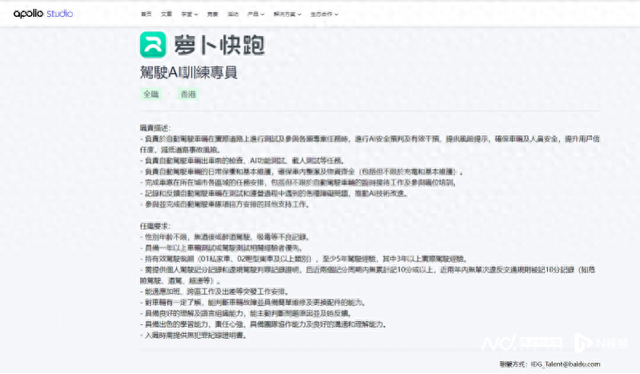The width and height of the screenshot is (640, 374).
Task: Expand the 学堂 dropdown menu
Action: tap(189, 14)
